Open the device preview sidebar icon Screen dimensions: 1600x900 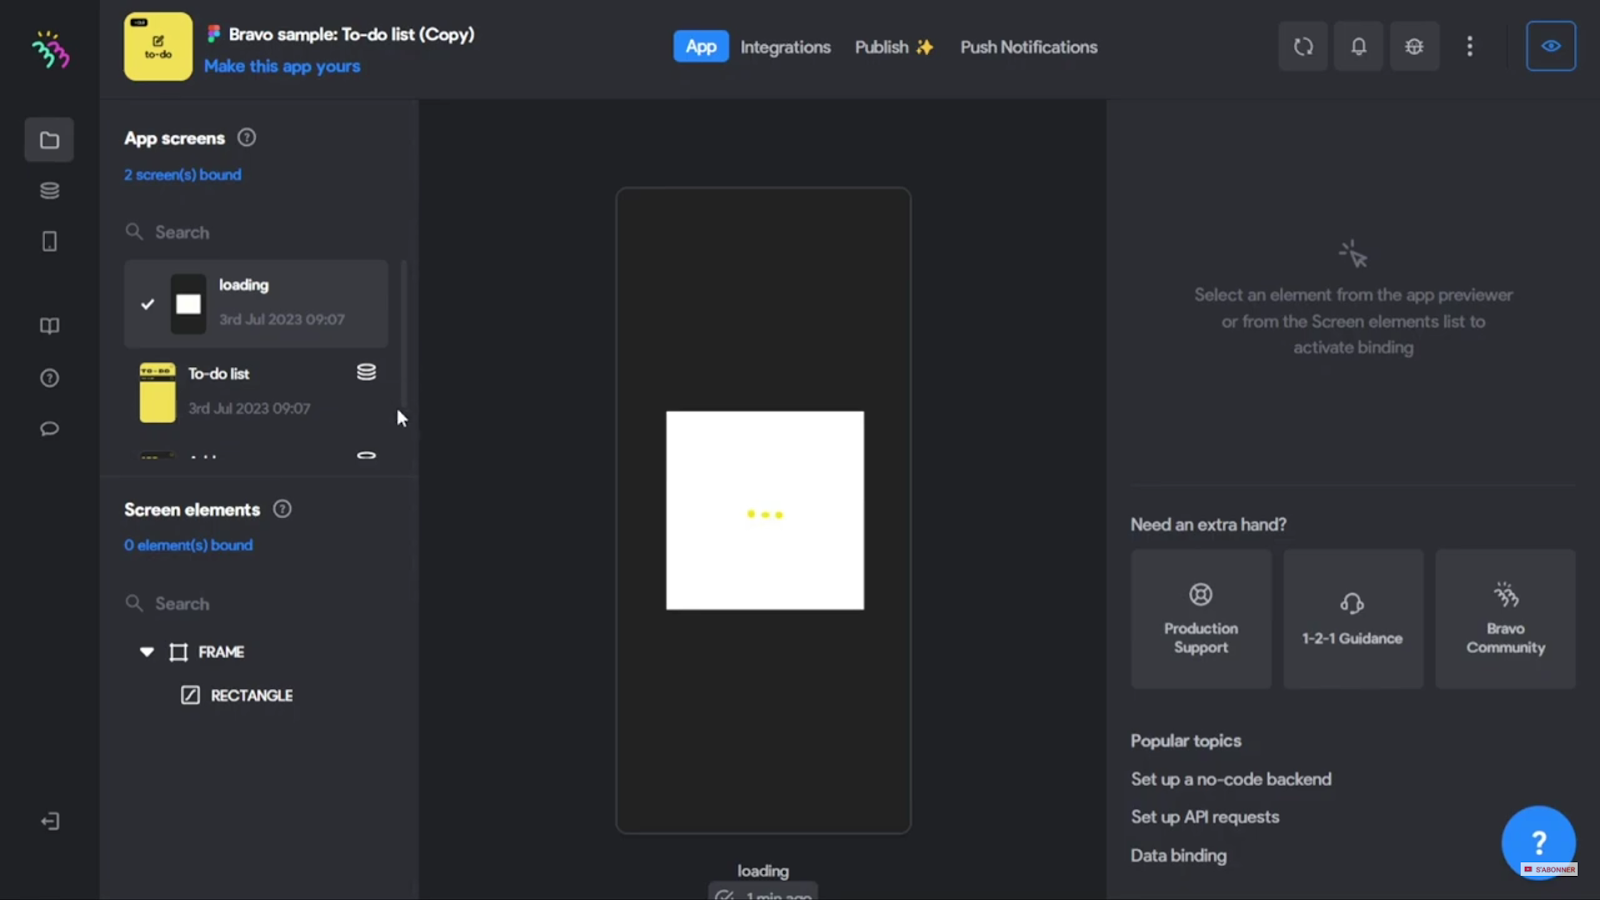(x=49, y=241)
